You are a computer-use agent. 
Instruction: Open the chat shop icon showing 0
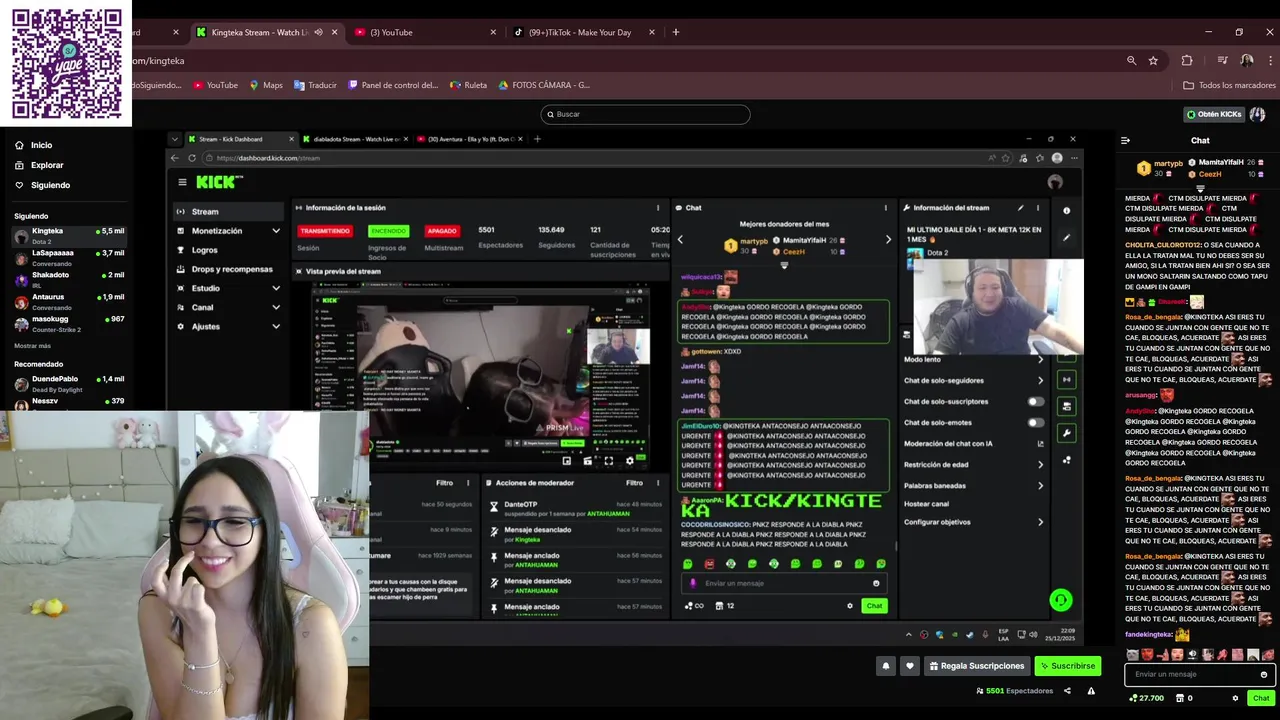point(1182,698)
